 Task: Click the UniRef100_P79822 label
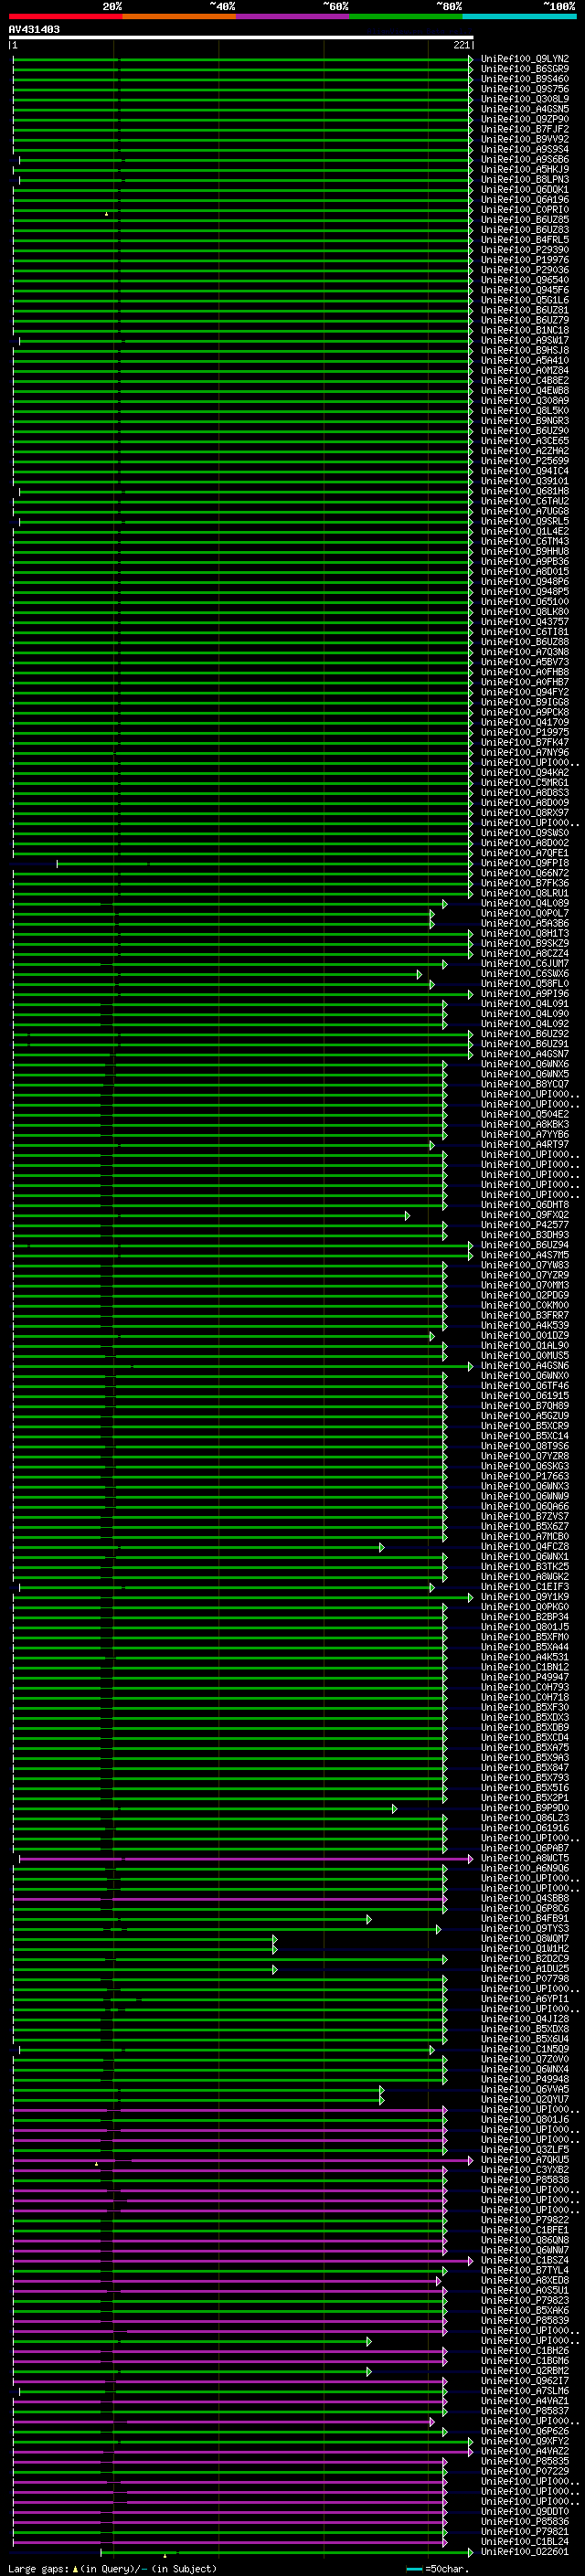pos(525,2219)
